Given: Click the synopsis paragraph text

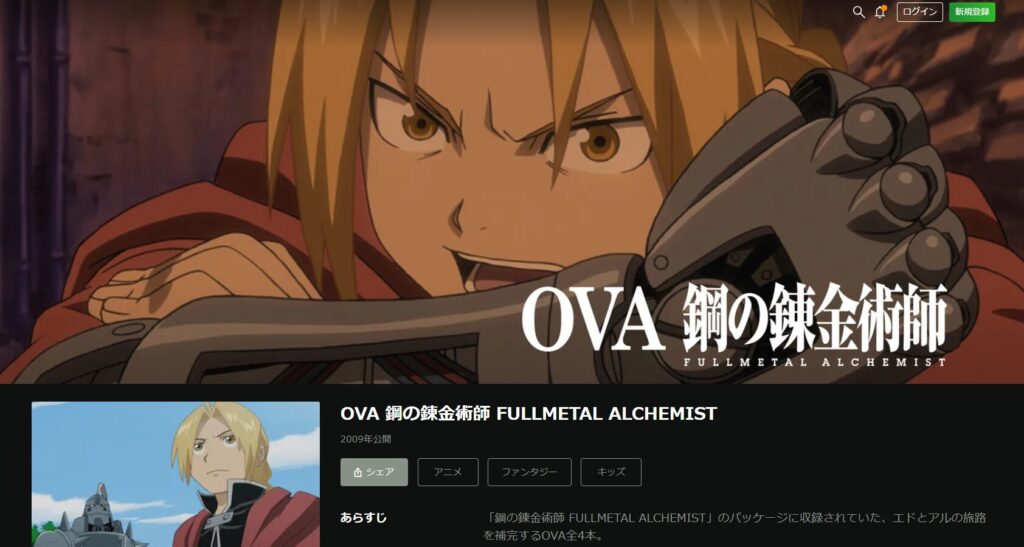Looking at the screenshot, I should pos(734,527).
